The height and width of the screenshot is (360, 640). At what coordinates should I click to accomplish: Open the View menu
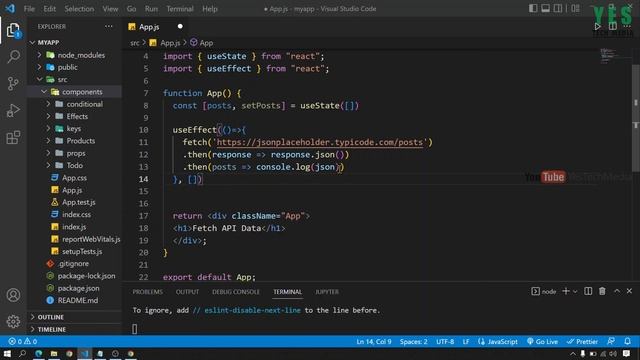click(x=110, y=9)
